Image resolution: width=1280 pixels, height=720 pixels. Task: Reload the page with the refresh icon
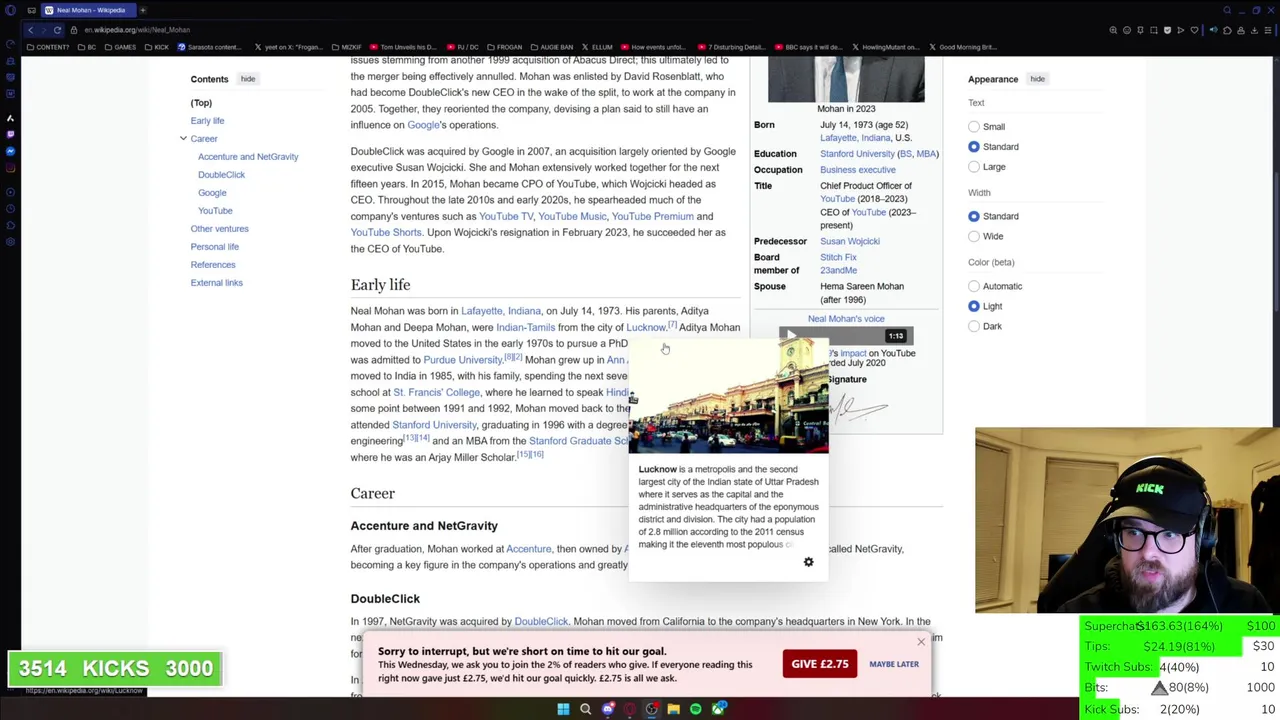click(57, 30)
